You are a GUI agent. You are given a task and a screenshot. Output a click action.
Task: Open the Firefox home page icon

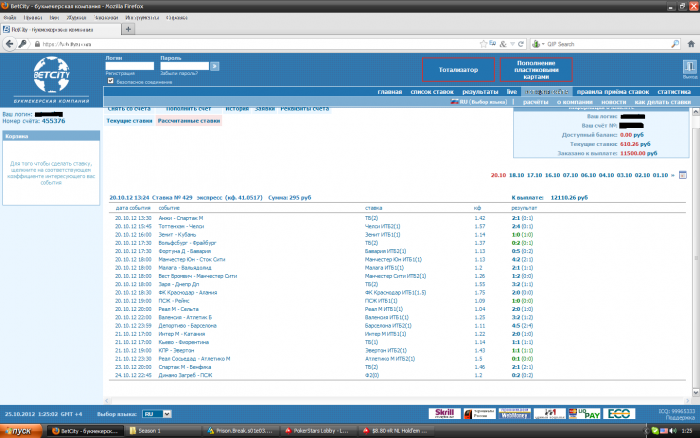click(691, 44)
